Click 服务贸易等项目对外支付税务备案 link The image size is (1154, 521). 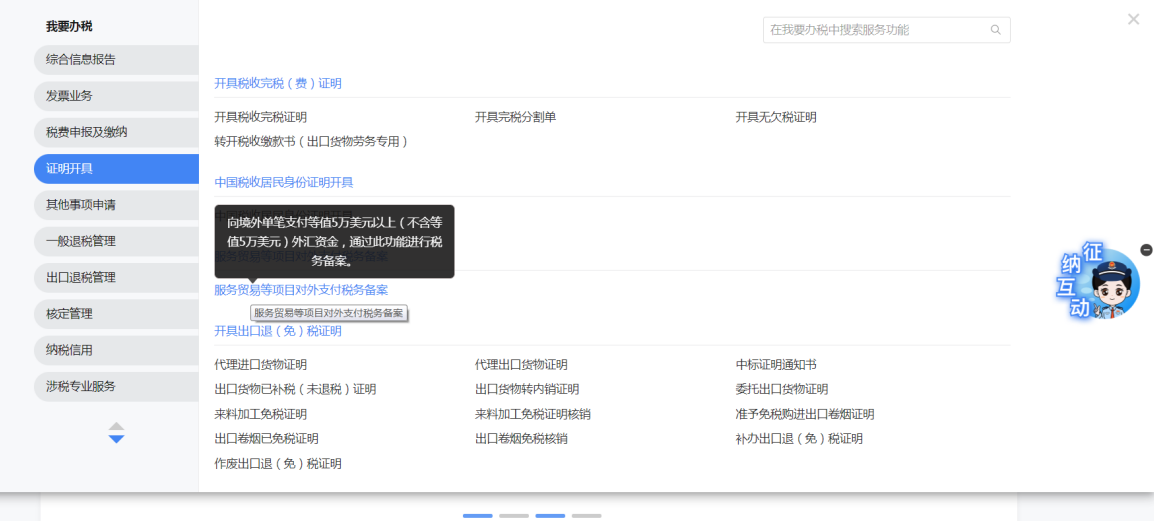(301, 290)
